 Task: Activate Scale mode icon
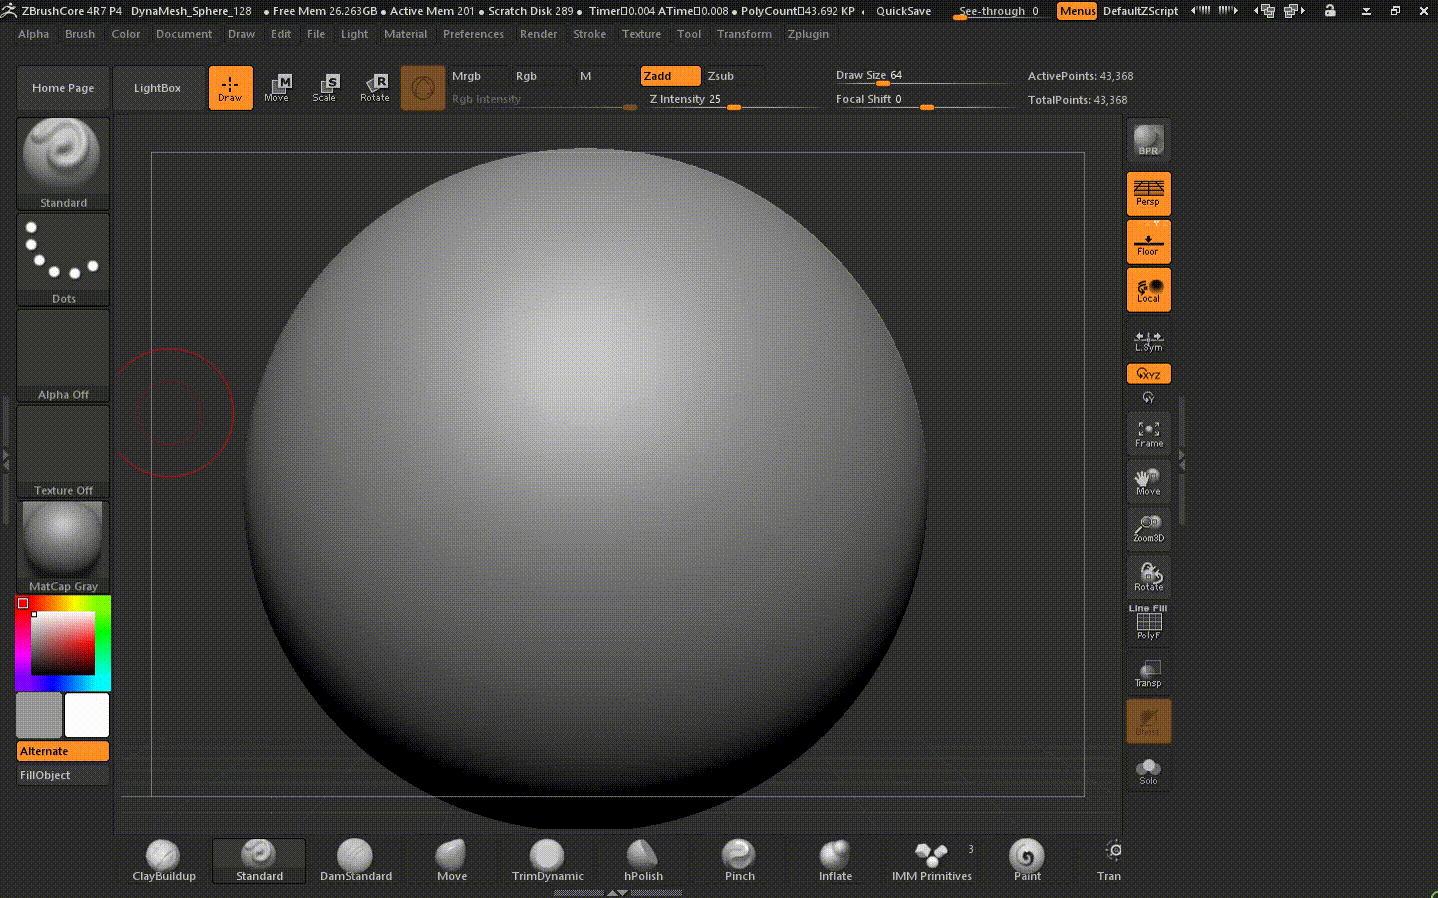pos(324,88)
